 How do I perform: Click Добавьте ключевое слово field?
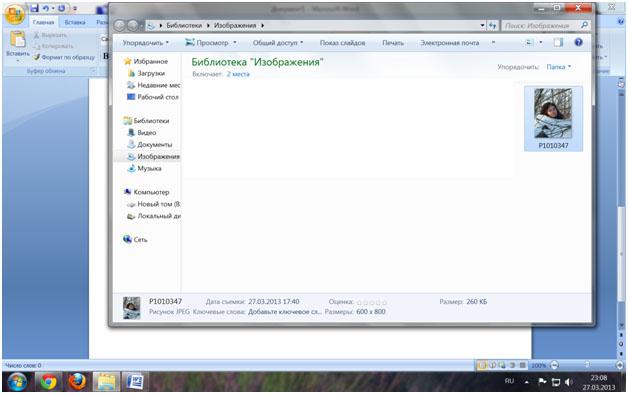pyautogui.click(x=284, y=312)
